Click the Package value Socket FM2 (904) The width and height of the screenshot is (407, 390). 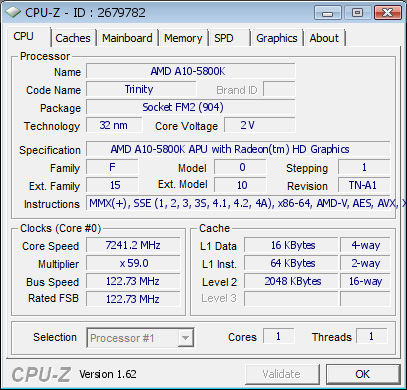191,107
